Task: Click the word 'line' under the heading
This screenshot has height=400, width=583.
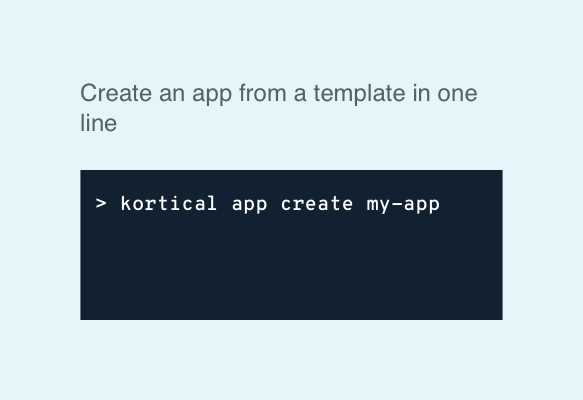Action: [99, 123]
